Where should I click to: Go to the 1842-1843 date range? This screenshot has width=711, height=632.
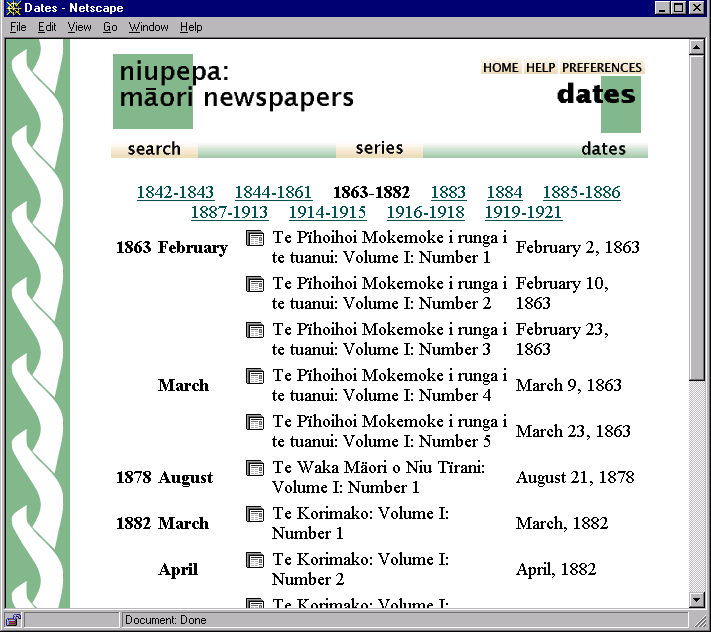tap(175, 192)
